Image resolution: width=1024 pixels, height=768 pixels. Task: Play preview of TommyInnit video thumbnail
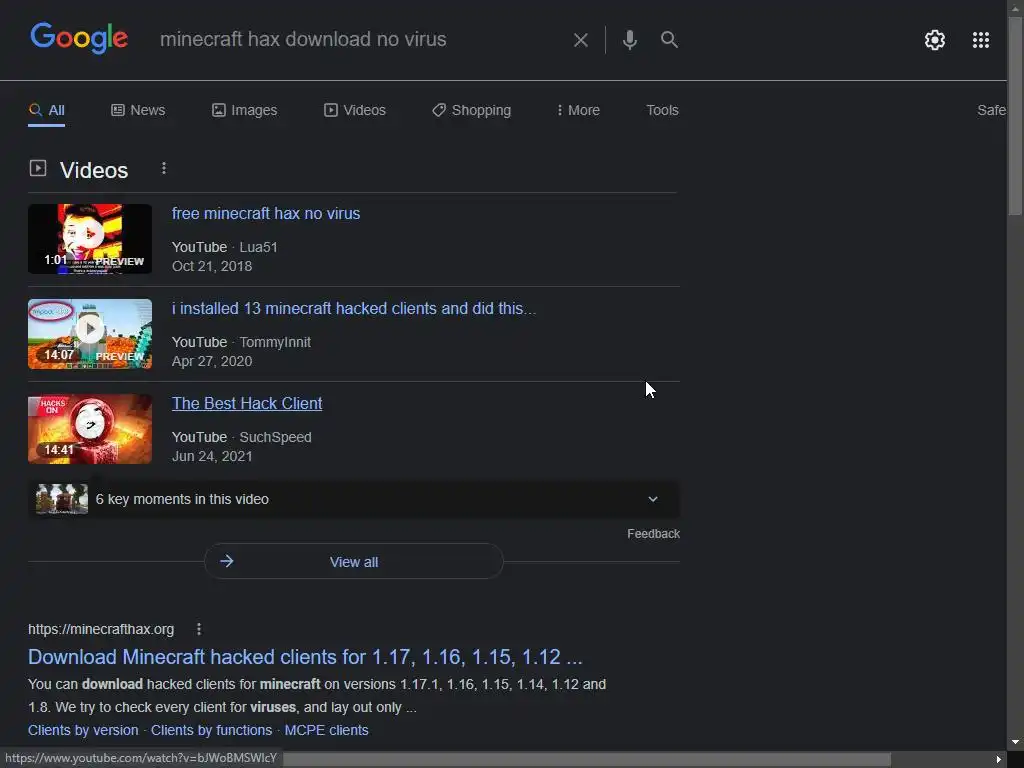tap(89, 334)
